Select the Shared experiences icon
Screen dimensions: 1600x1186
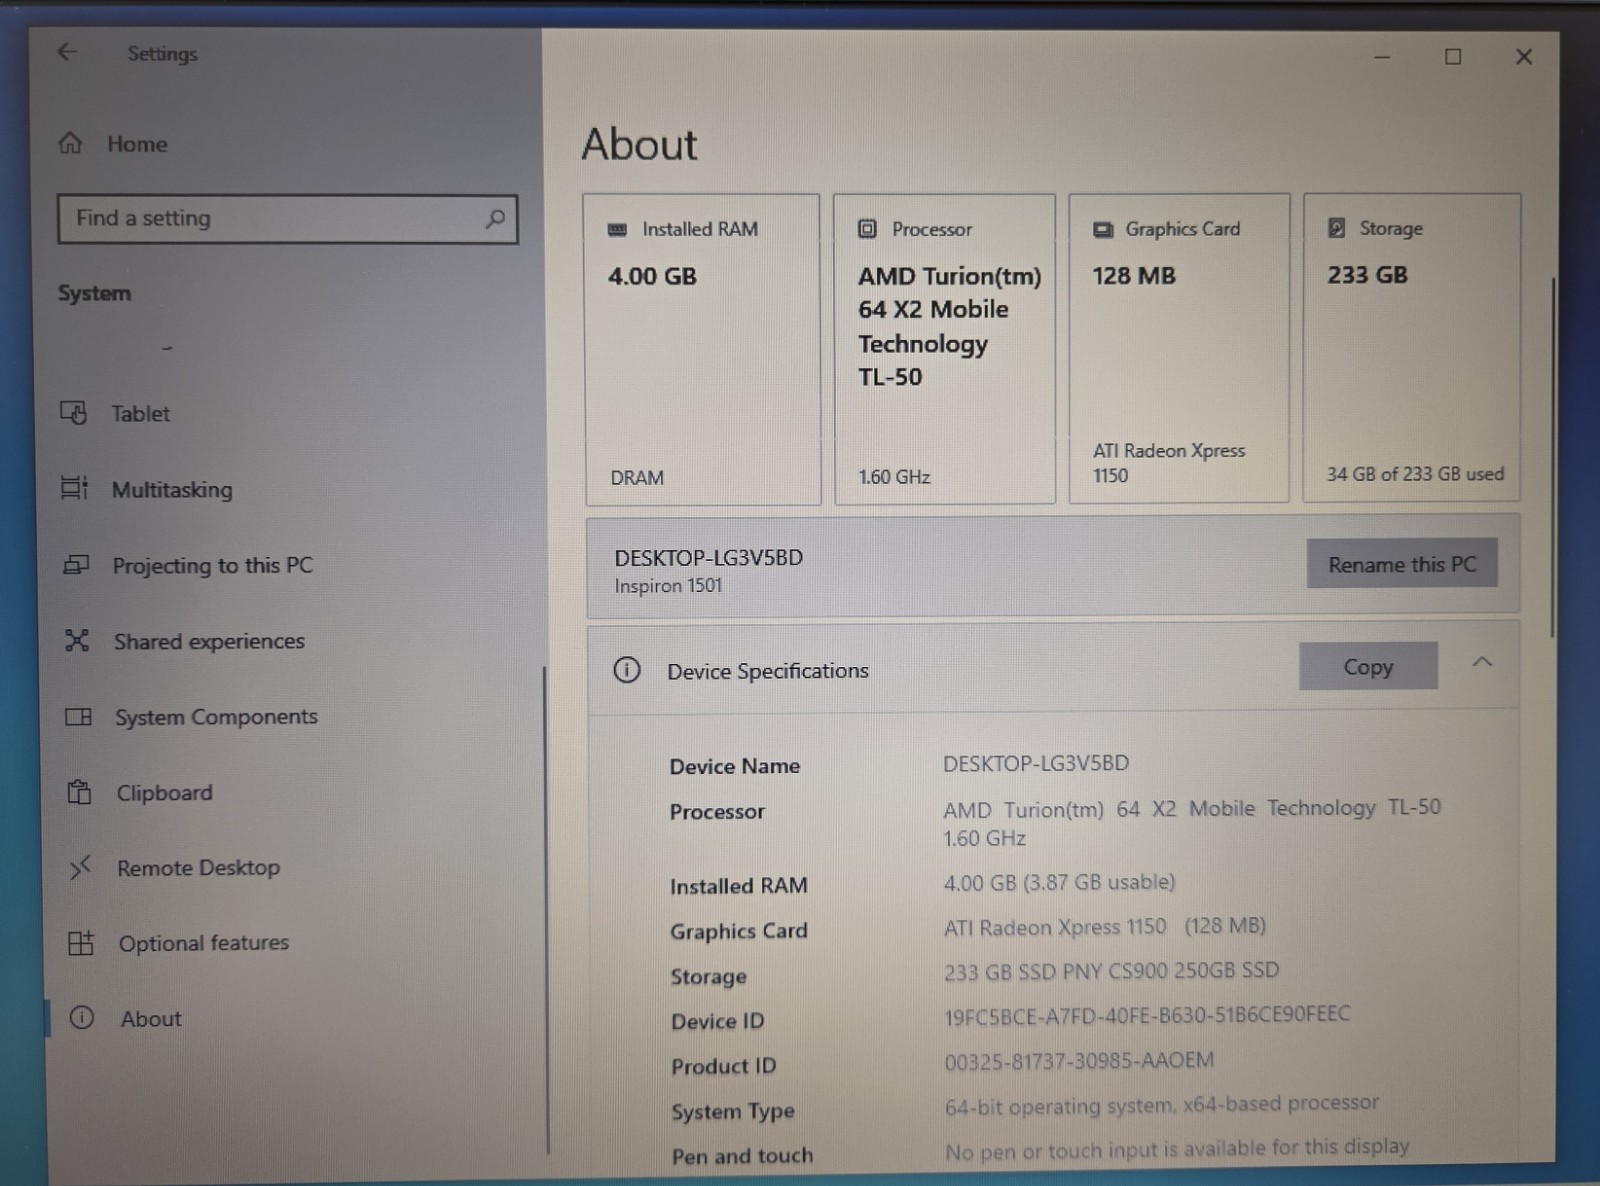[x=77, y=640]
